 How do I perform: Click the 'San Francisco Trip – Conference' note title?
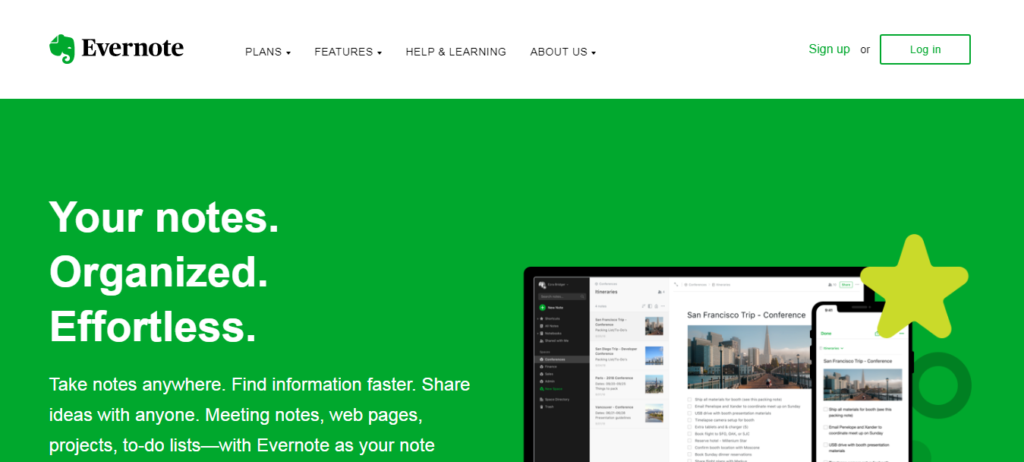pyautogui.click(x=746, y=315)
